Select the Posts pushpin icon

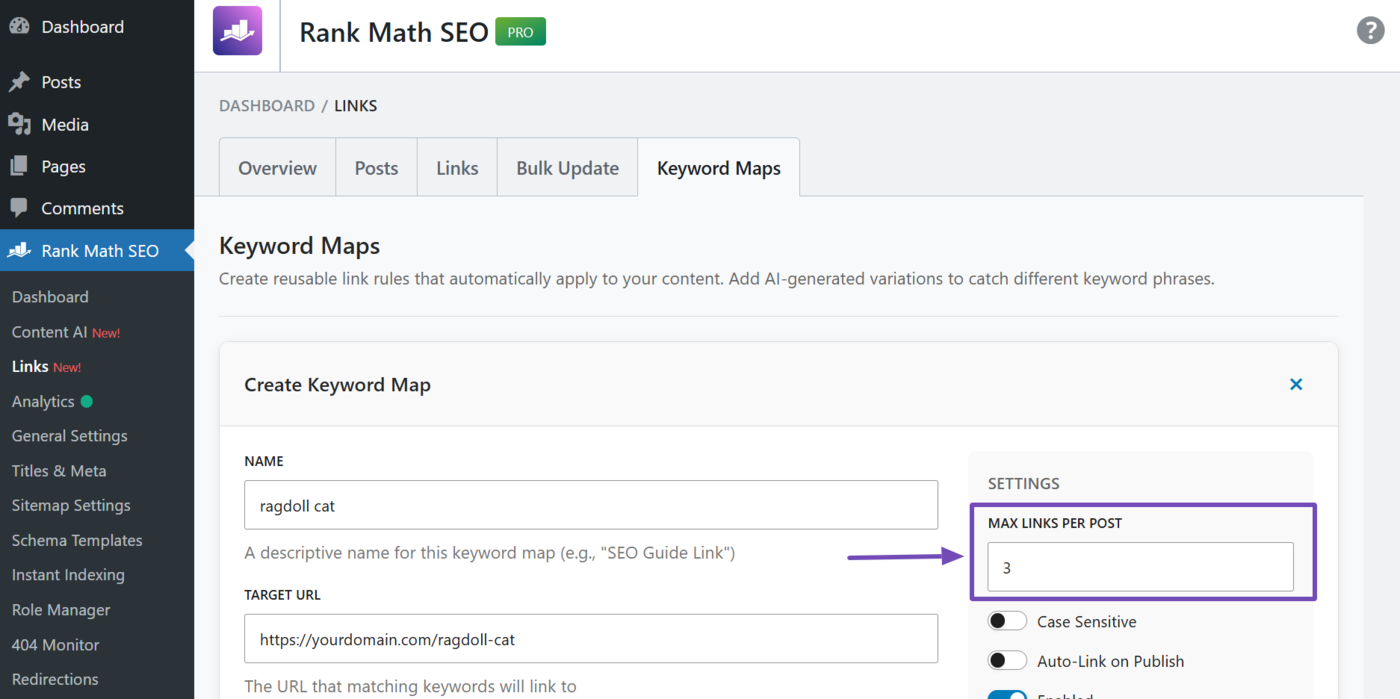point(19,81)
